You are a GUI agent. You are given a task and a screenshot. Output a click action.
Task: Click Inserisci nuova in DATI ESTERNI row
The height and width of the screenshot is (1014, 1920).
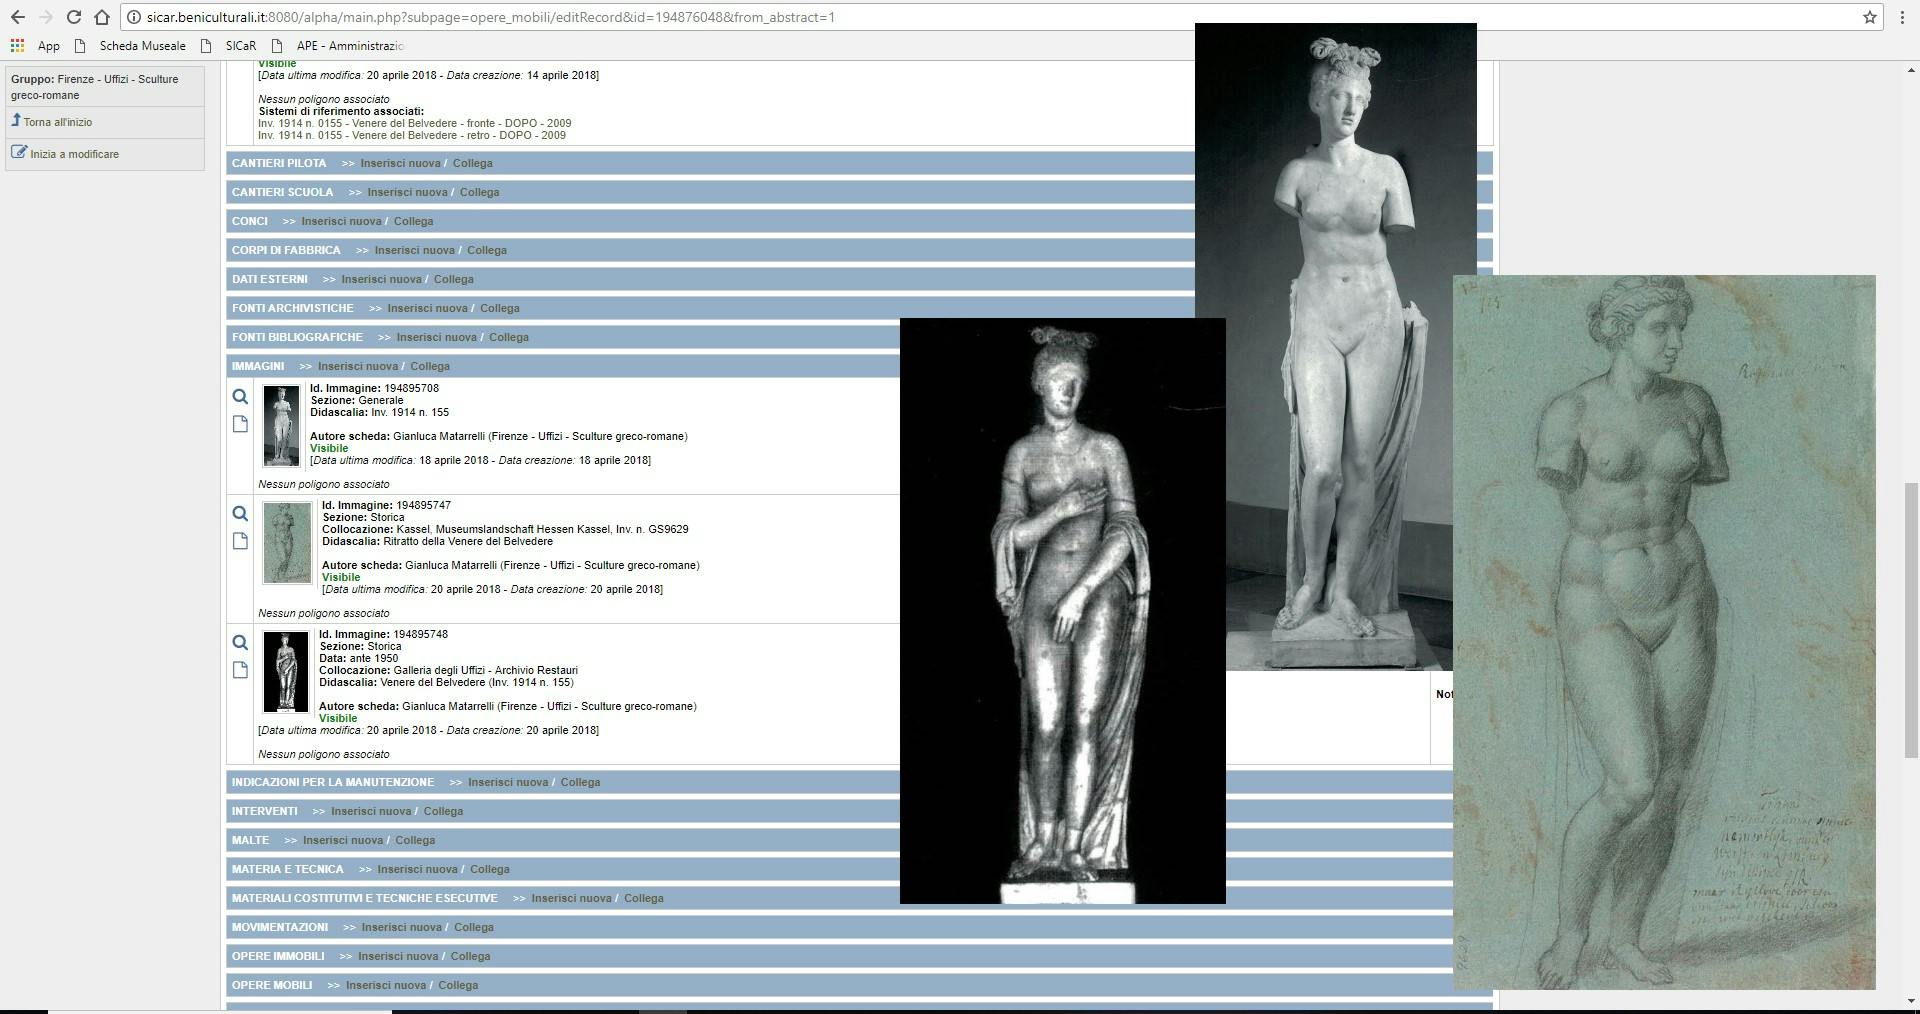[x=381, y=279]
